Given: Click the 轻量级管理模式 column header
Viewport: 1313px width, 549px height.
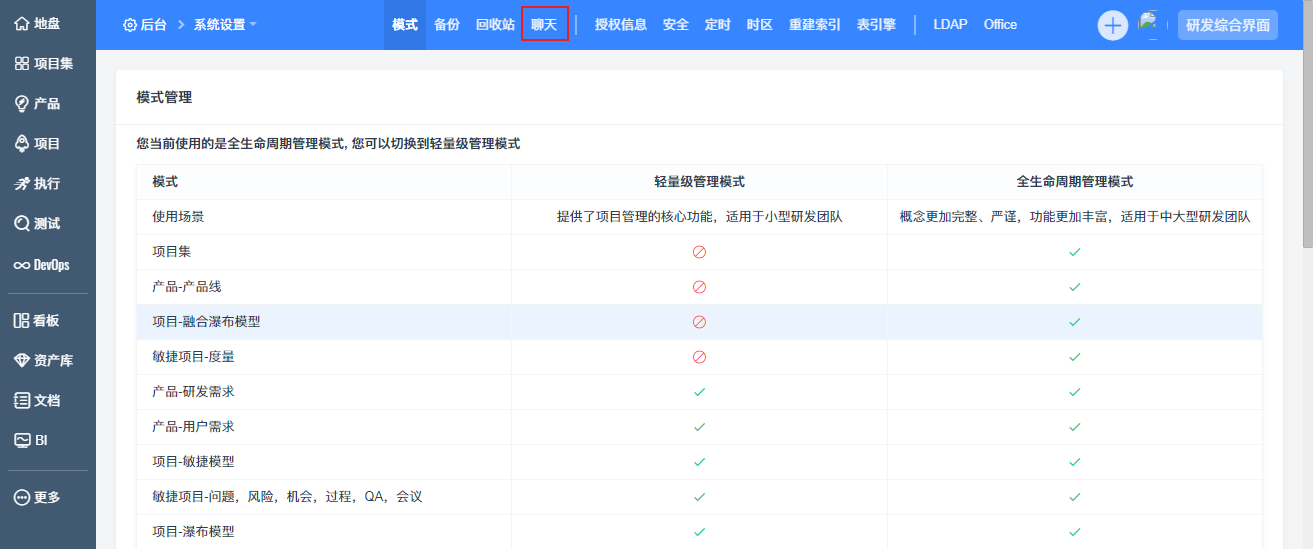Looking at the screenshot, I should coord(699,182).
